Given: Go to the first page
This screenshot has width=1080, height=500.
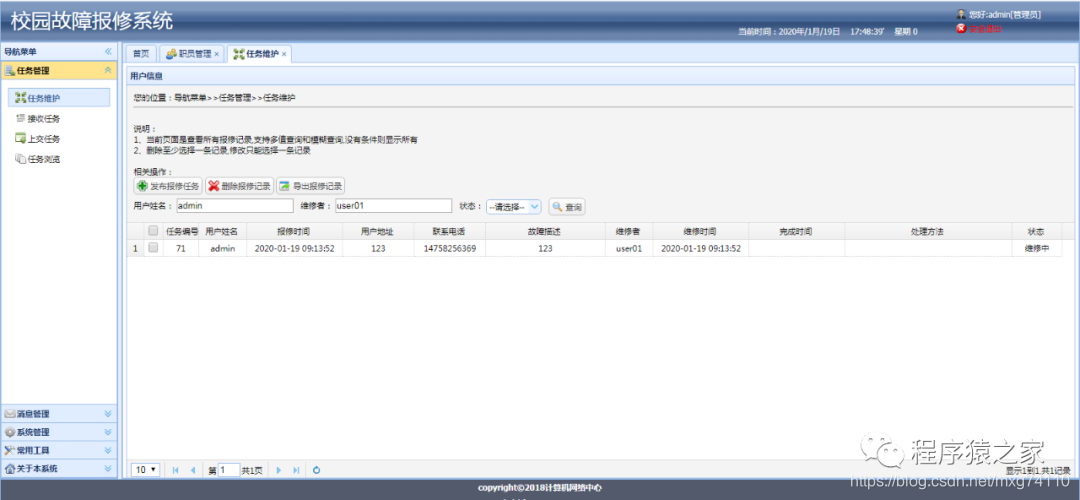Looking at the screenshot, I should click(176, 470).
